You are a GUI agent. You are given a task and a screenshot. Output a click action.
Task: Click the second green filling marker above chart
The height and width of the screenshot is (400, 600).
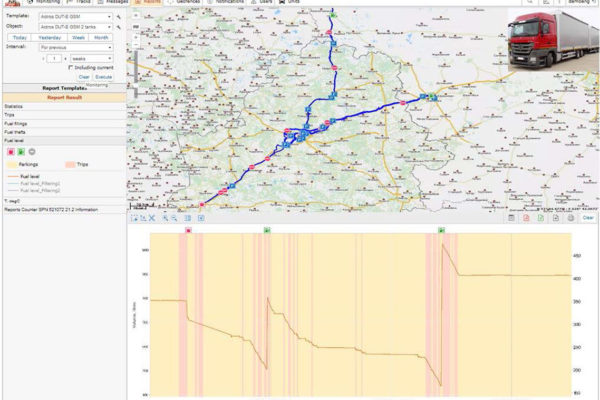click(441, 230)
